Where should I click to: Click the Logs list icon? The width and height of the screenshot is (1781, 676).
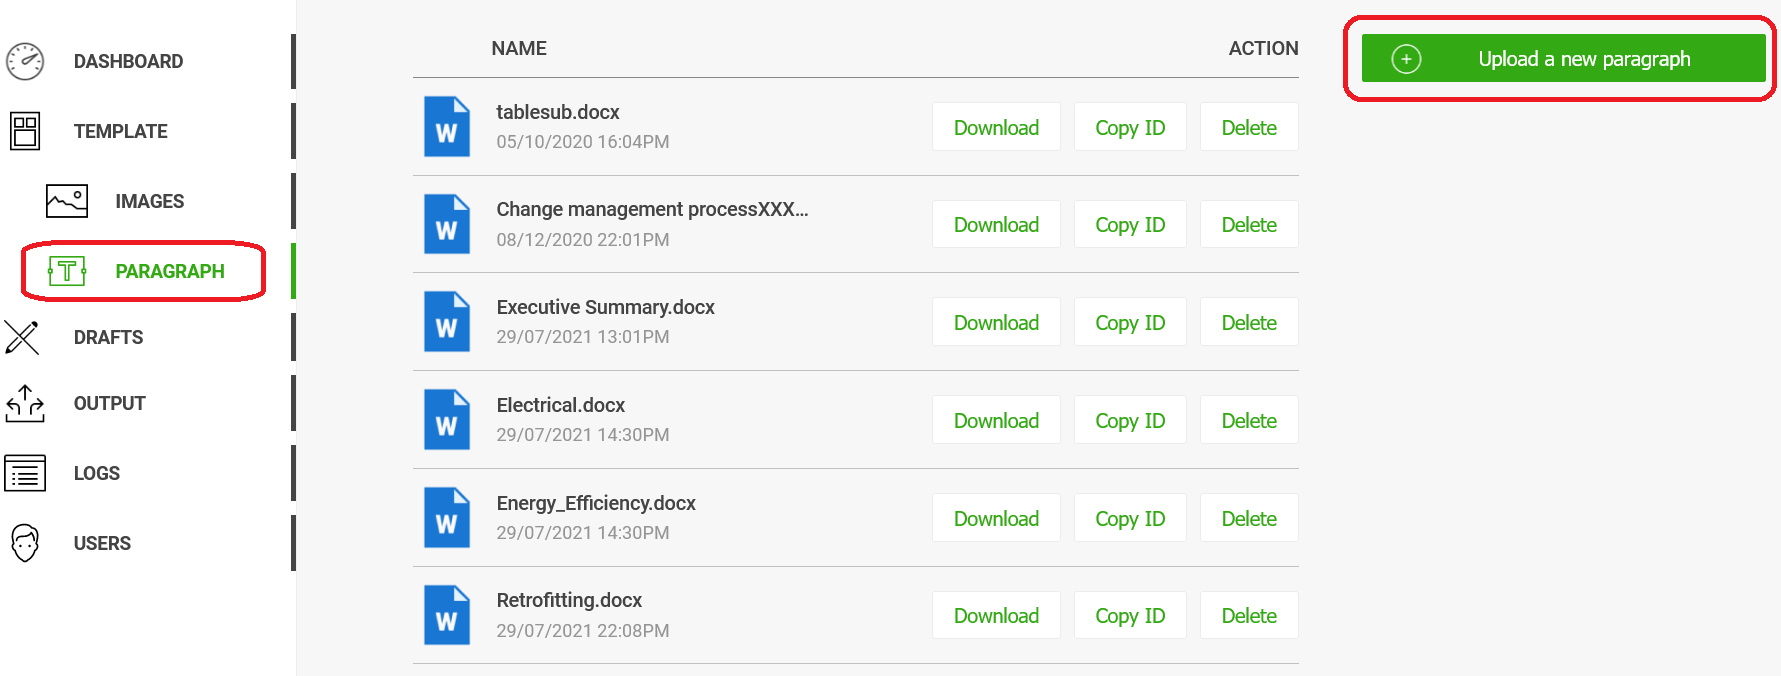click(x=25, y=473)
